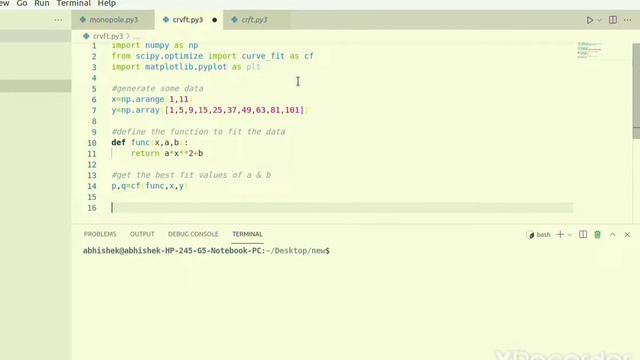The image size is (640, 360).
Task: Click the 'matplotlib.pyplot' import text
Action: [x=186, y=67]
